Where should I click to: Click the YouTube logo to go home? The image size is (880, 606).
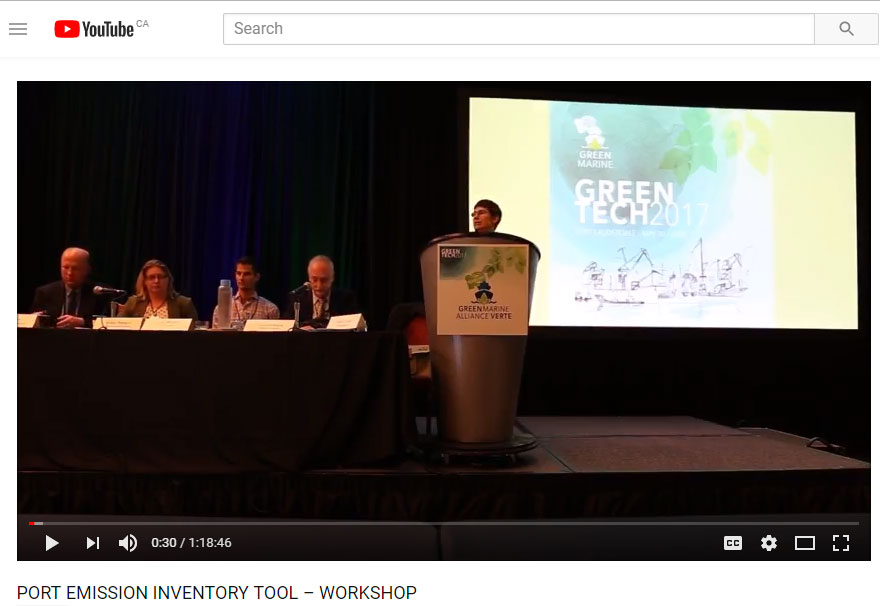pos(94,29)
